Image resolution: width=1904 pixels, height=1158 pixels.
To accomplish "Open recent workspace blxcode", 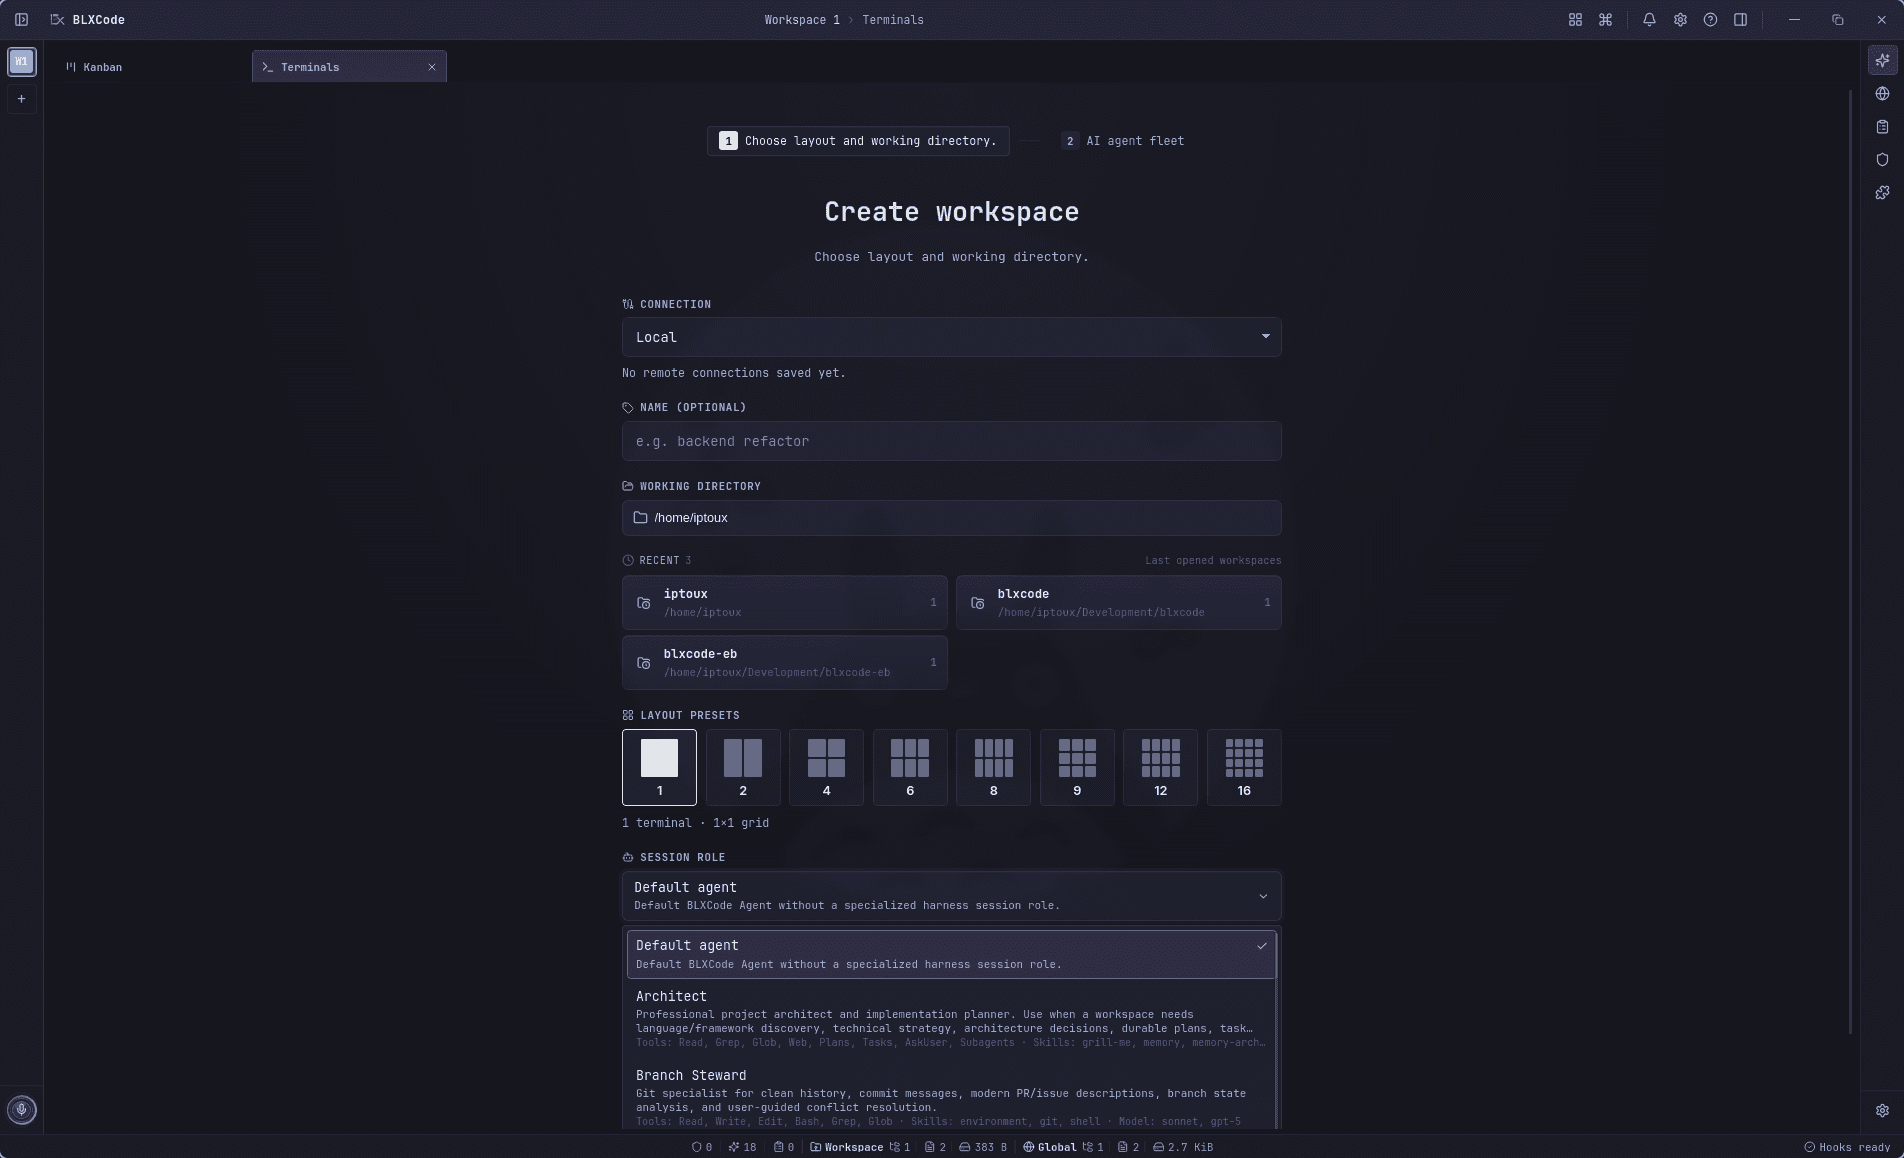I will [1118, 602].
